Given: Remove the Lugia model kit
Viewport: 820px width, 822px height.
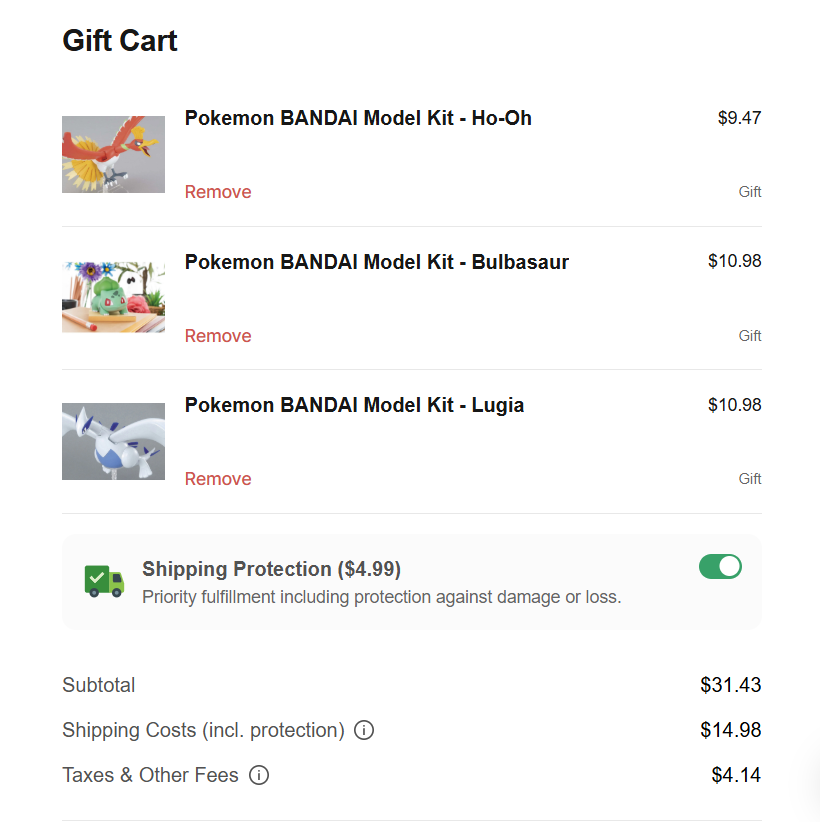Looking at the screenshot, I should click(218, 479).
